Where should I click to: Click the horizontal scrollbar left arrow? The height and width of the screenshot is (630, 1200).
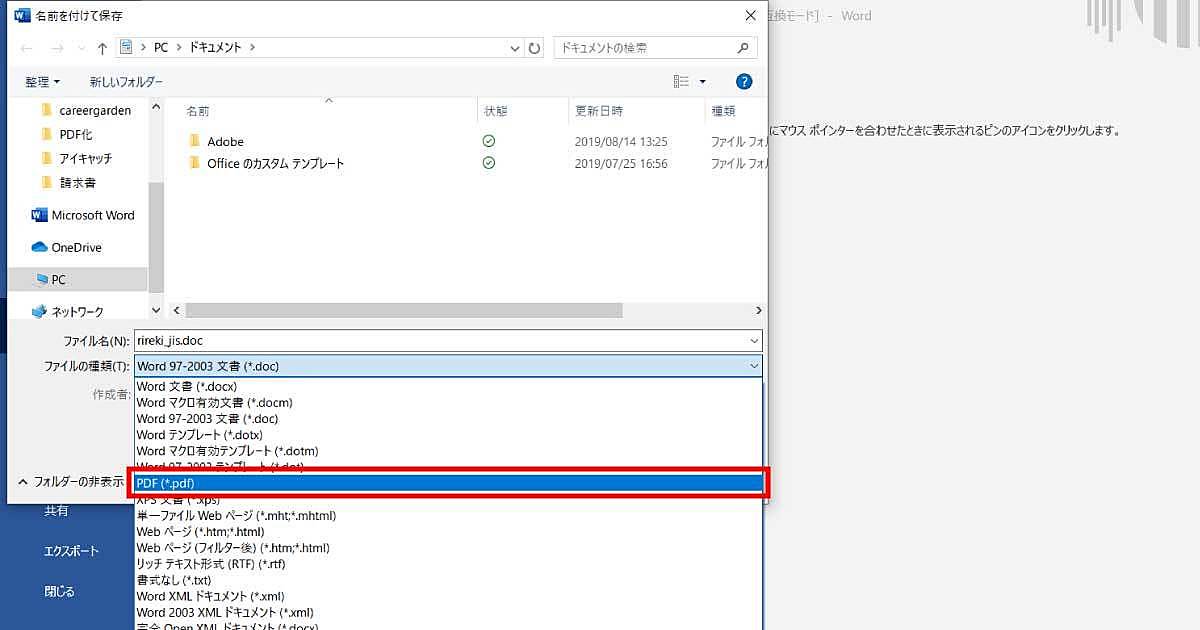pos(177,311)
